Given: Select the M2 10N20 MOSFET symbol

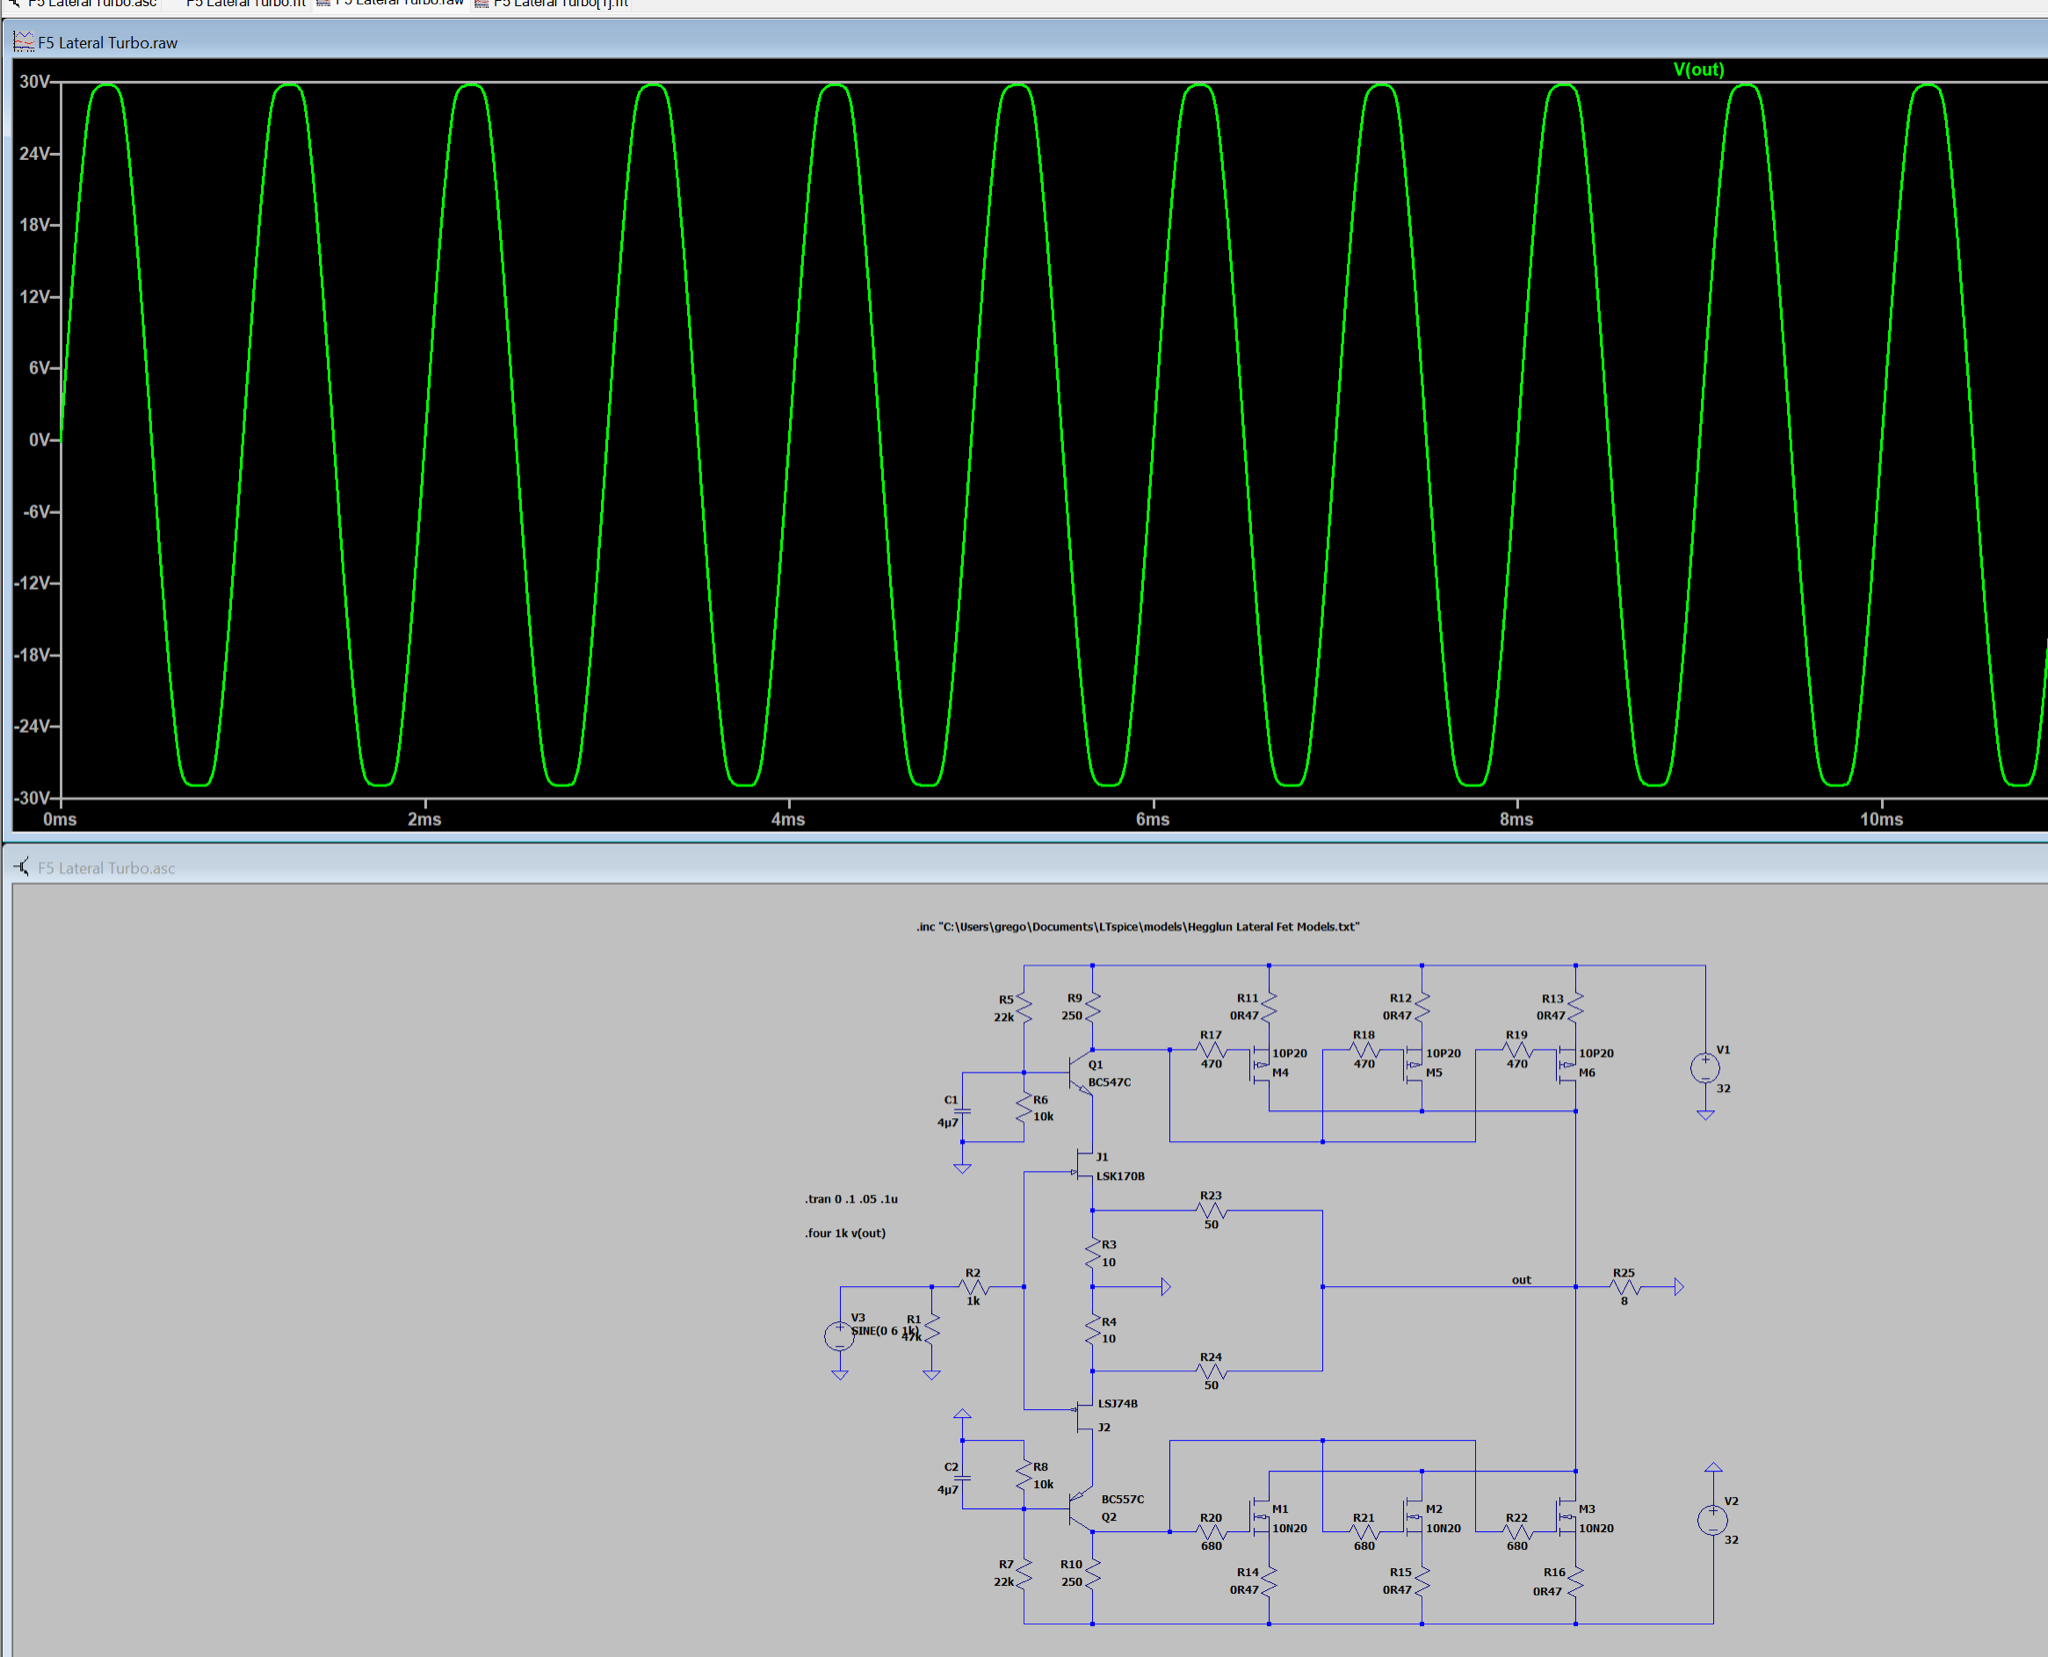Looking at the screenshot, I should tap(1413, 1516).
